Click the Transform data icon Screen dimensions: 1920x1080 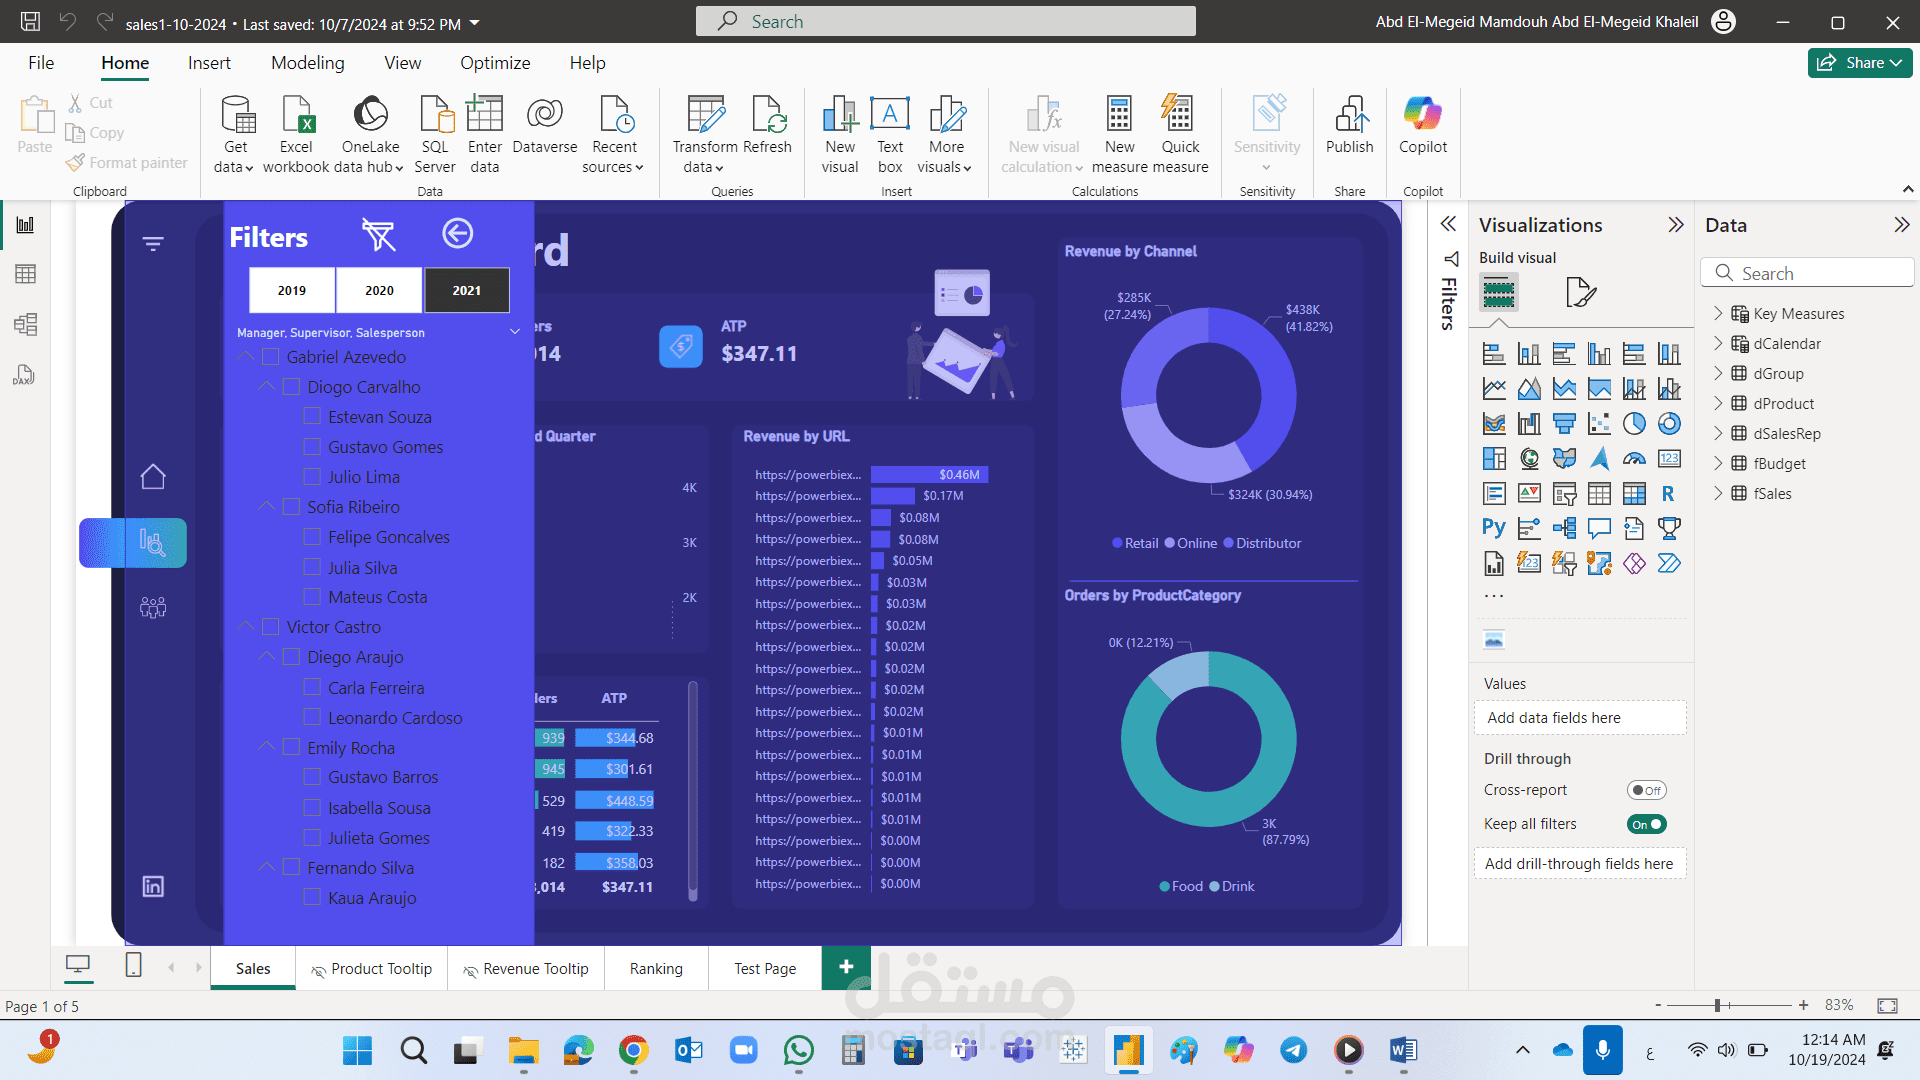(705, 116)
